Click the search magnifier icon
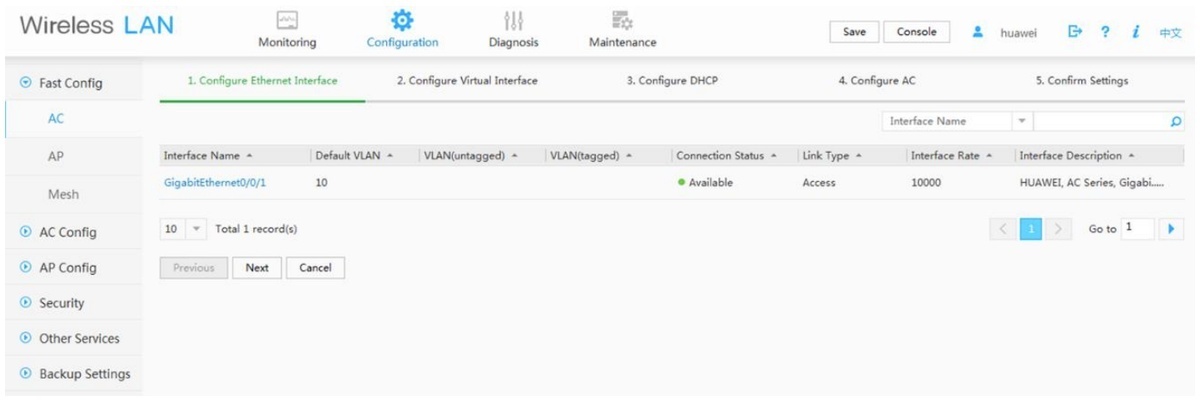The width and height of the screenshot is (1200, 401). pos(1175,121)
